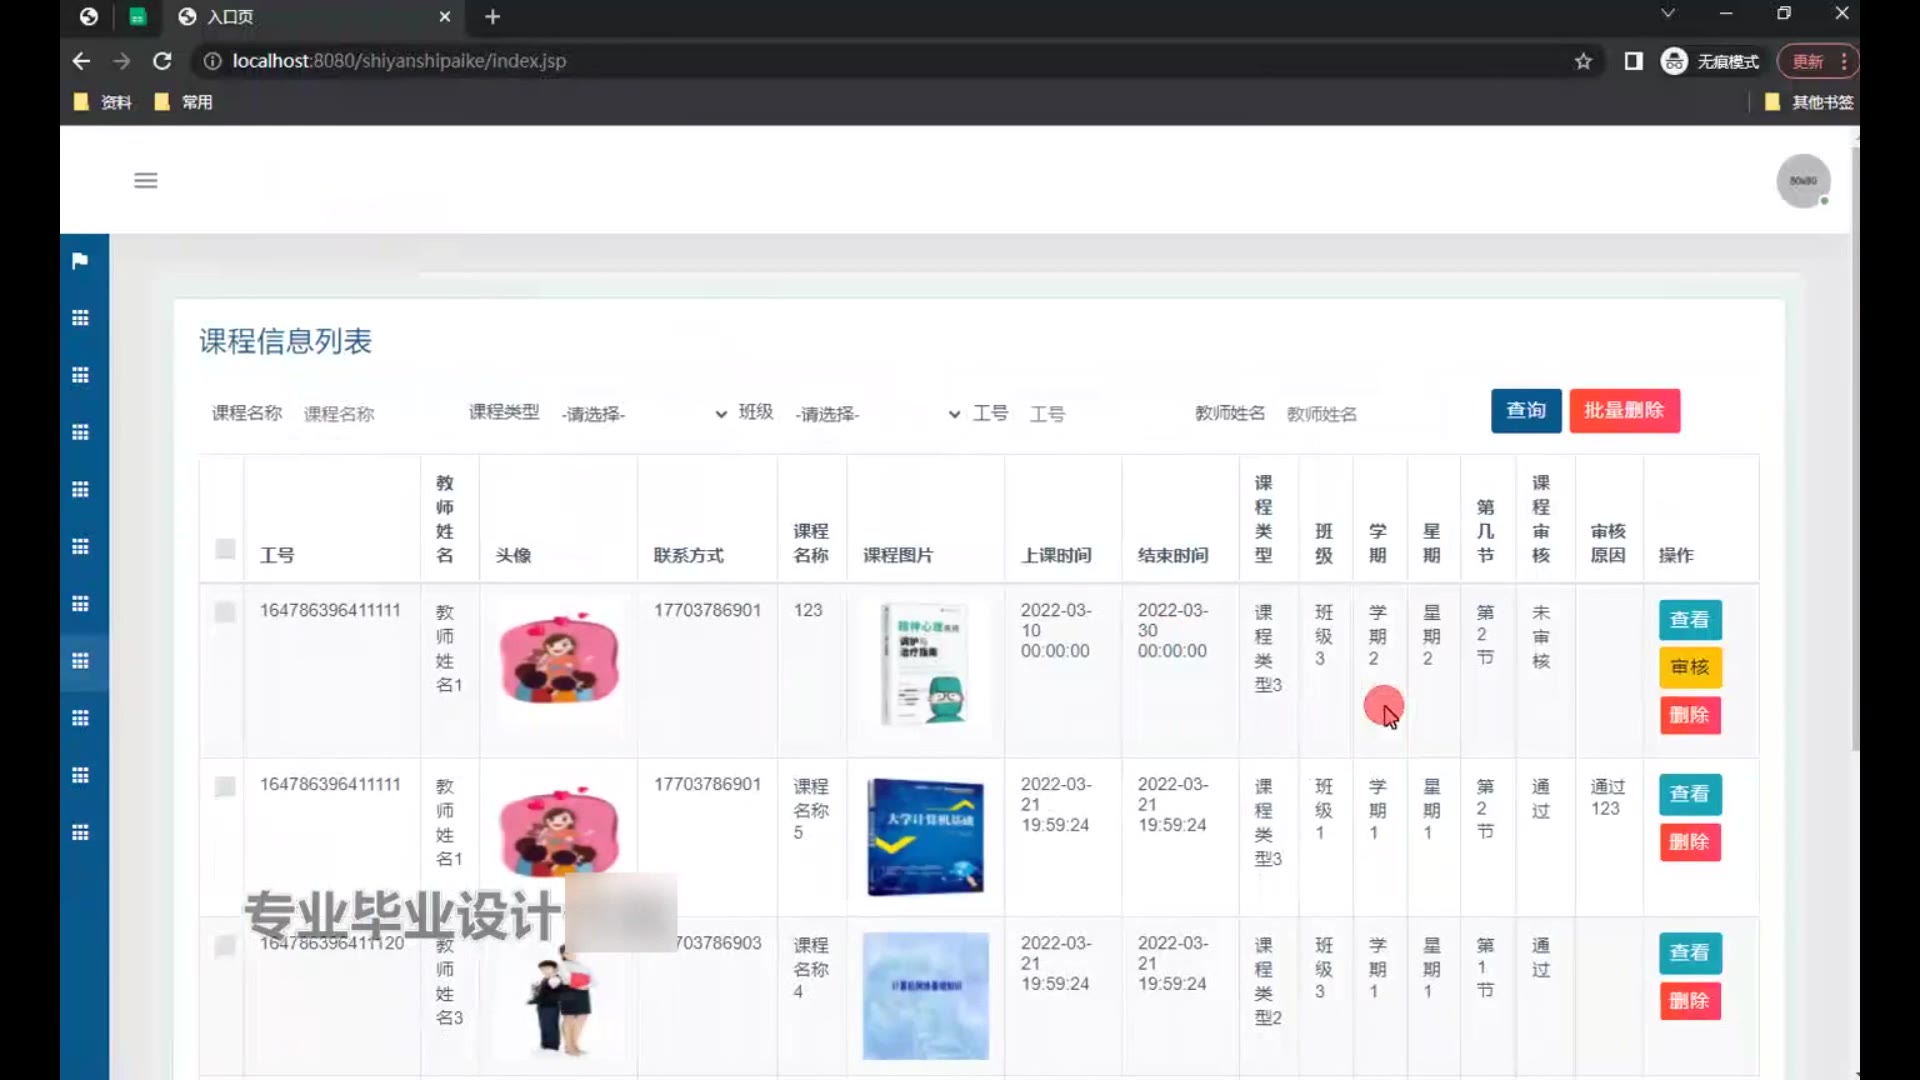Toggle the browser side panel icon
Image resolution: width=1920 pixels, height=1080 pixels.
point(1633,61)
